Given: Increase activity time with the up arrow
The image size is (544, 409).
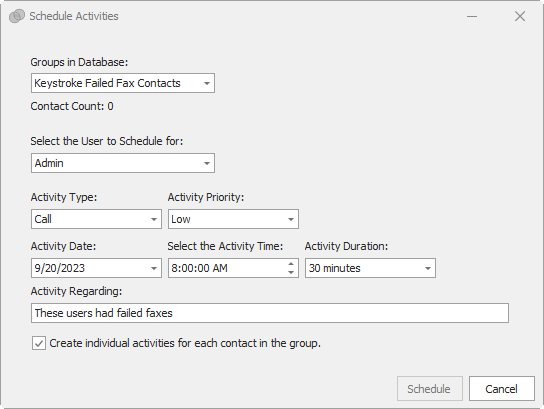Looking at the screenshot, I should tap(291, 264).
